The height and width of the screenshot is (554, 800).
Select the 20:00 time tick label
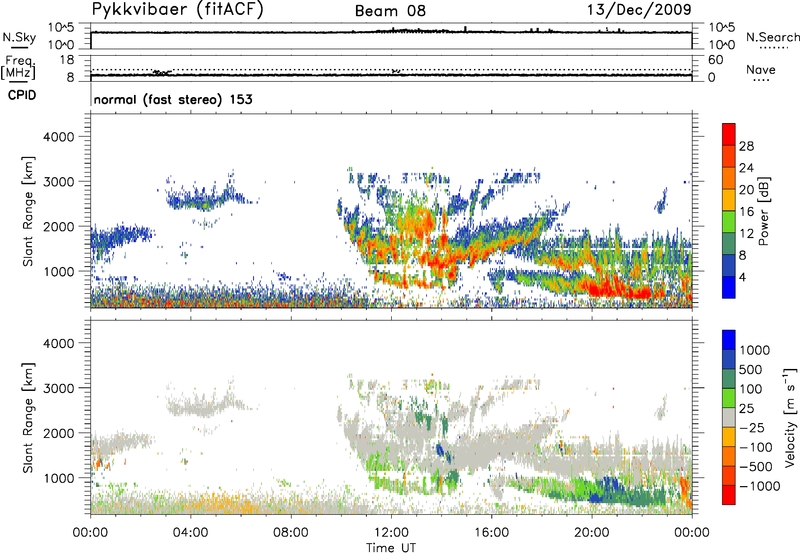(592, 533)
